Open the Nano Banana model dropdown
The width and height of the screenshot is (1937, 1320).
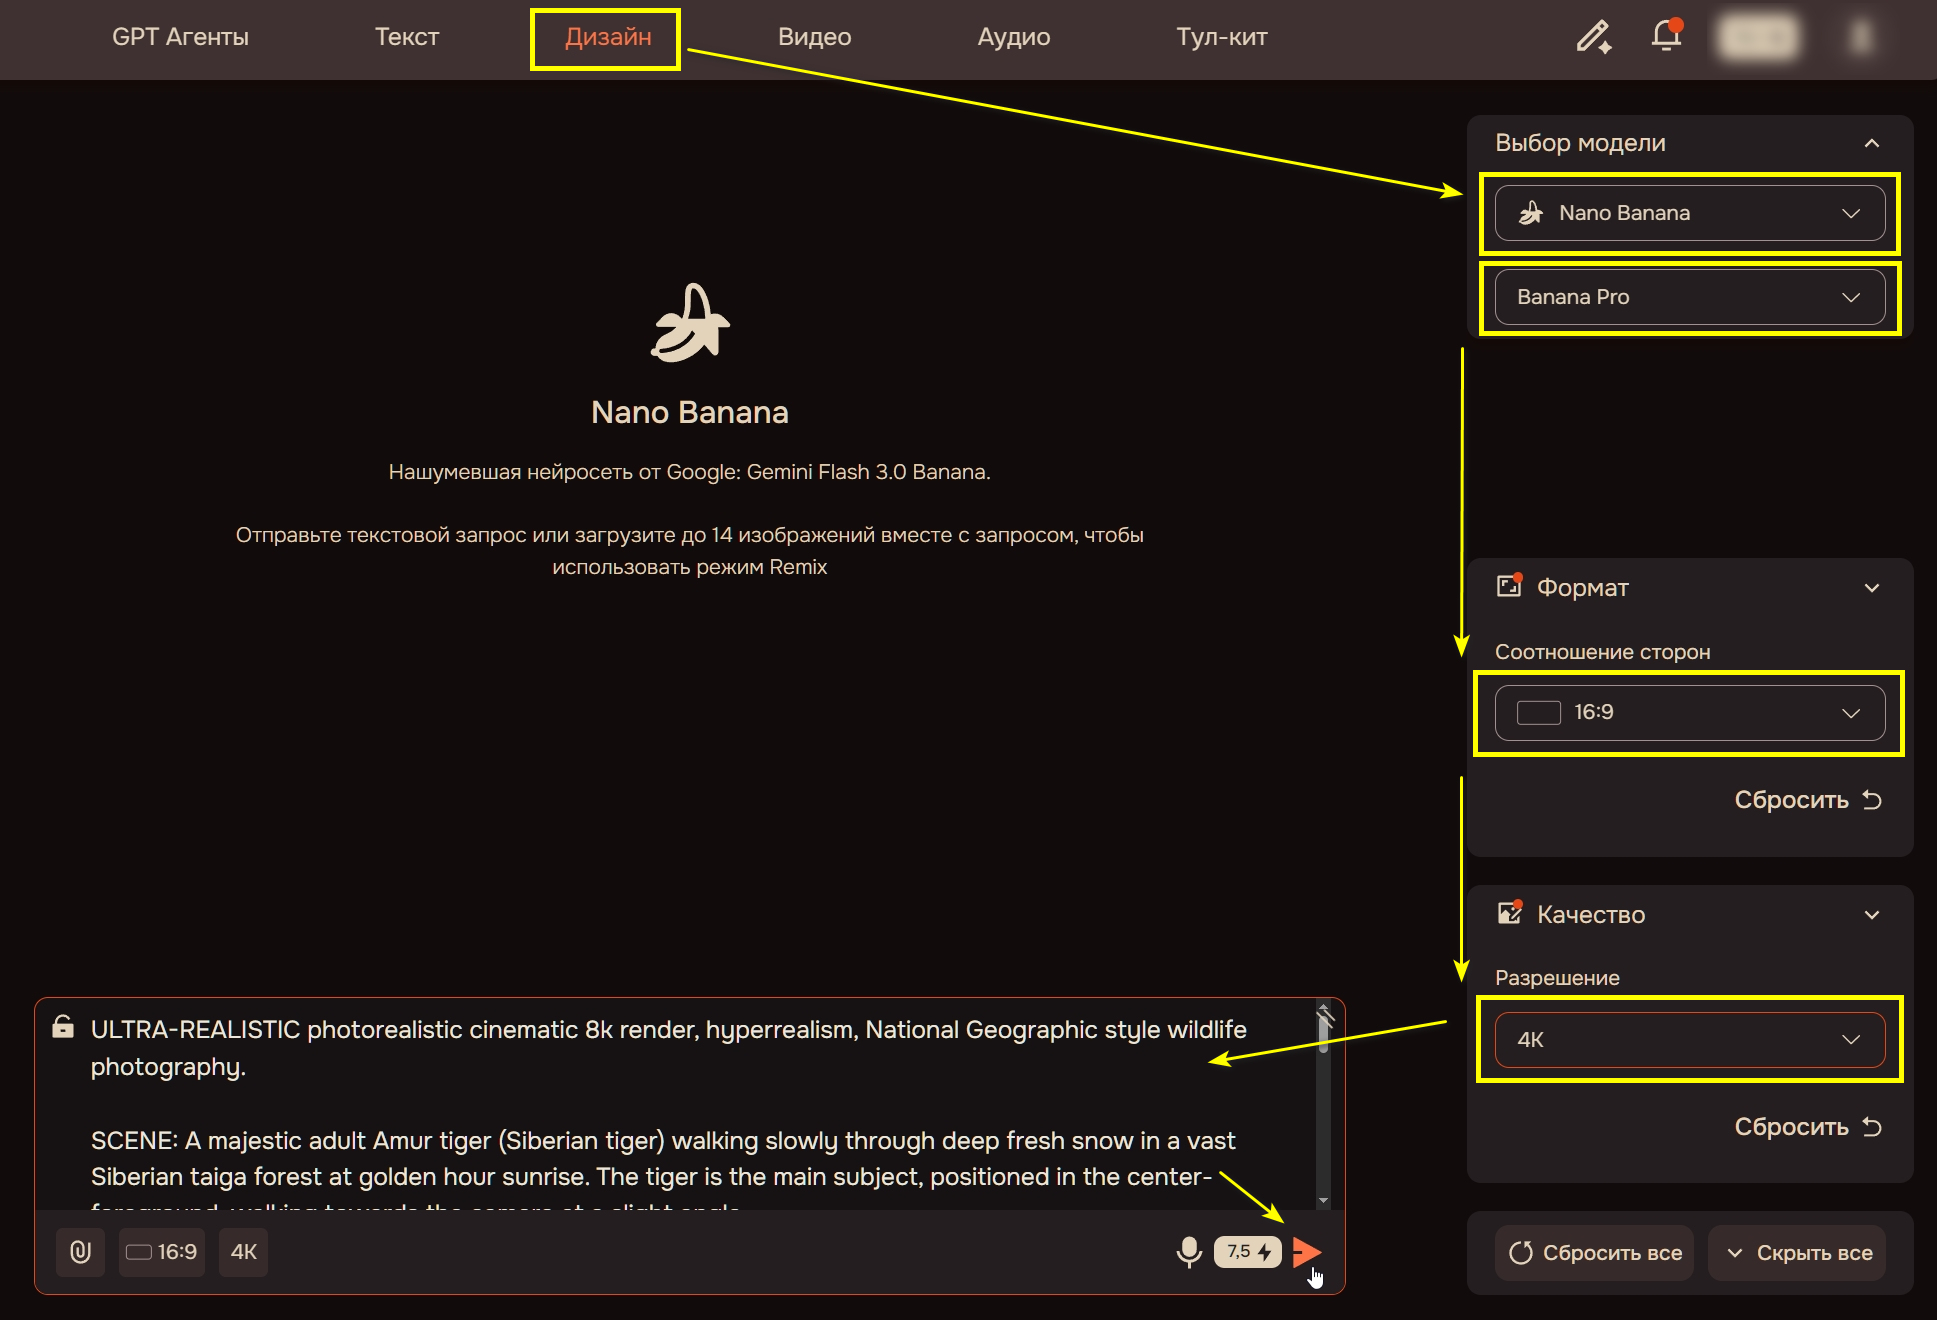point(1690,213)
